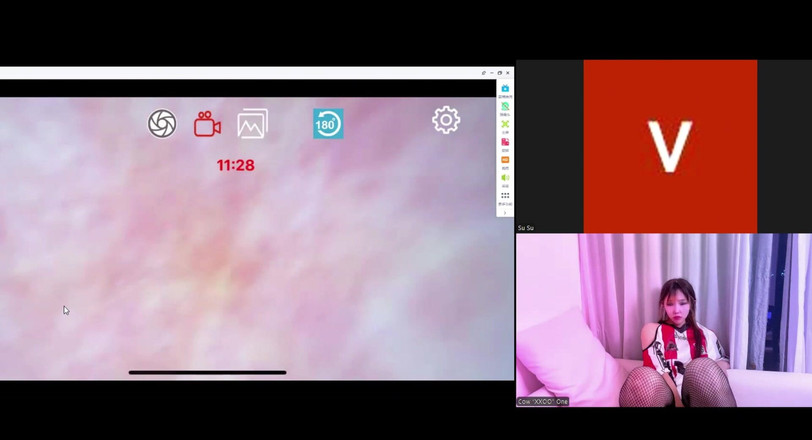The image size is (812, 440).
Task: Select the bottom participant video tile
Action: (x=664, y=320)
